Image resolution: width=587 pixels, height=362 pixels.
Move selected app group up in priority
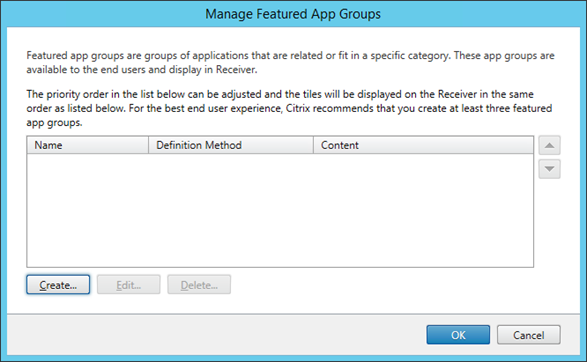[549, 145]
